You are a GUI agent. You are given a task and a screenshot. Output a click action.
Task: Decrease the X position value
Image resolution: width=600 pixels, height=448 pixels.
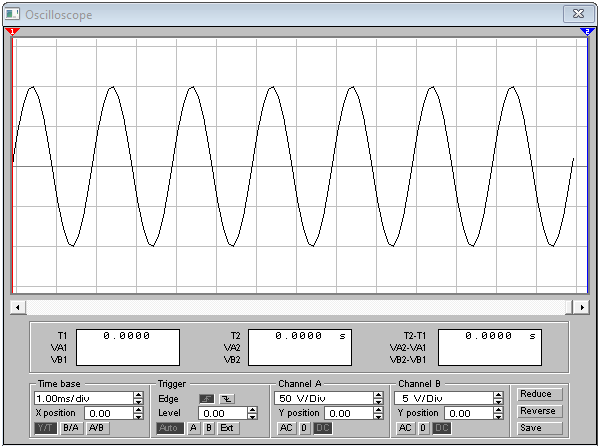(139, 416)
